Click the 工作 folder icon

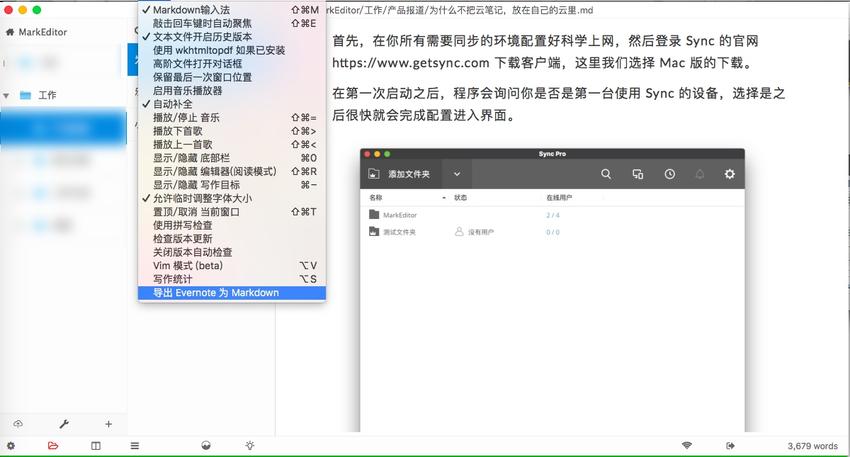pos(25,95)
